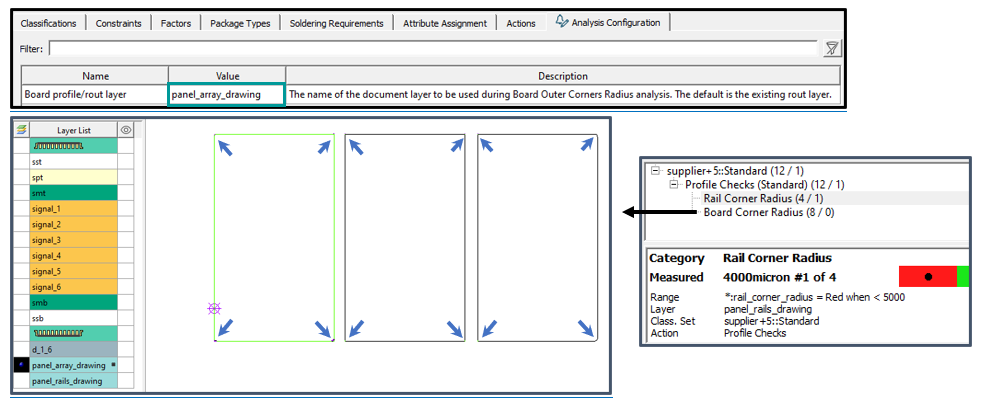This screenshot has width=981, height=403.
Task: Select Rail Corner Radius (4 / 1) result
Action: click(x=763, y=198)
